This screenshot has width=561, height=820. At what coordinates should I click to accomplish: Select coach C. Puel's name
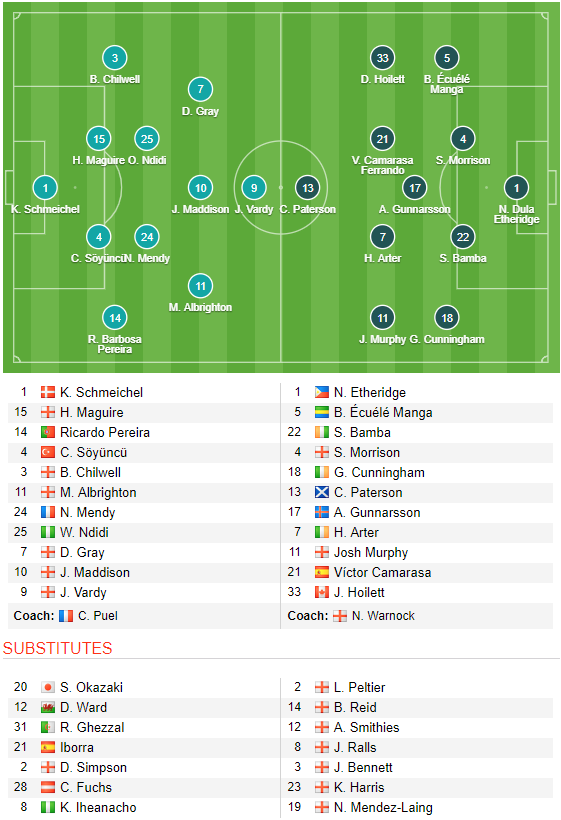coord(98,616)
